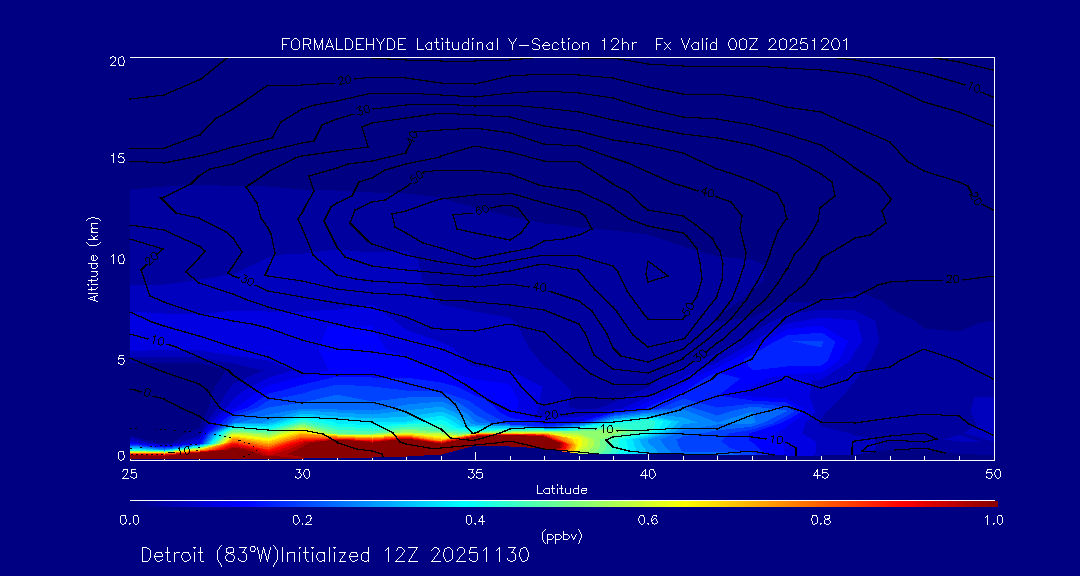1080x576 pixels.
Task: Click the small triangular closed contour near latitude 40
Action: 655,271
